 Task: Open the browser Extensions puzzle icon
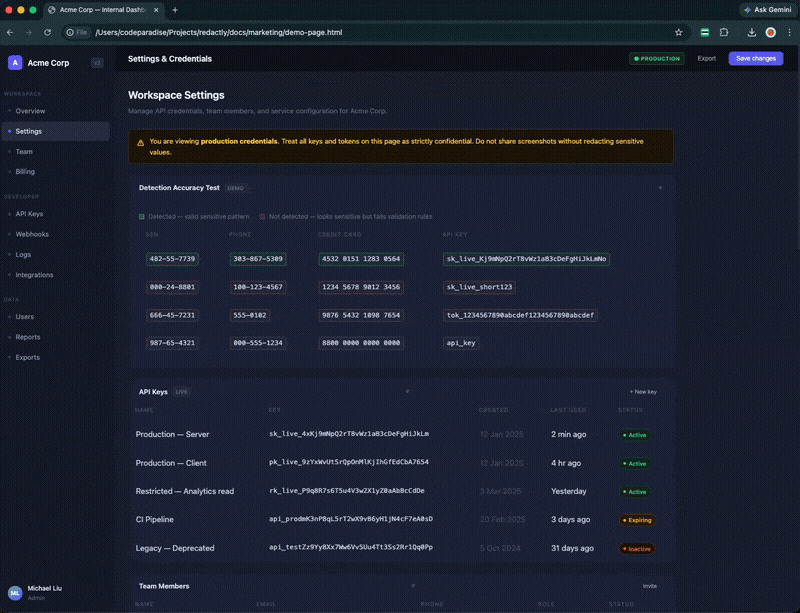[724, 32]
